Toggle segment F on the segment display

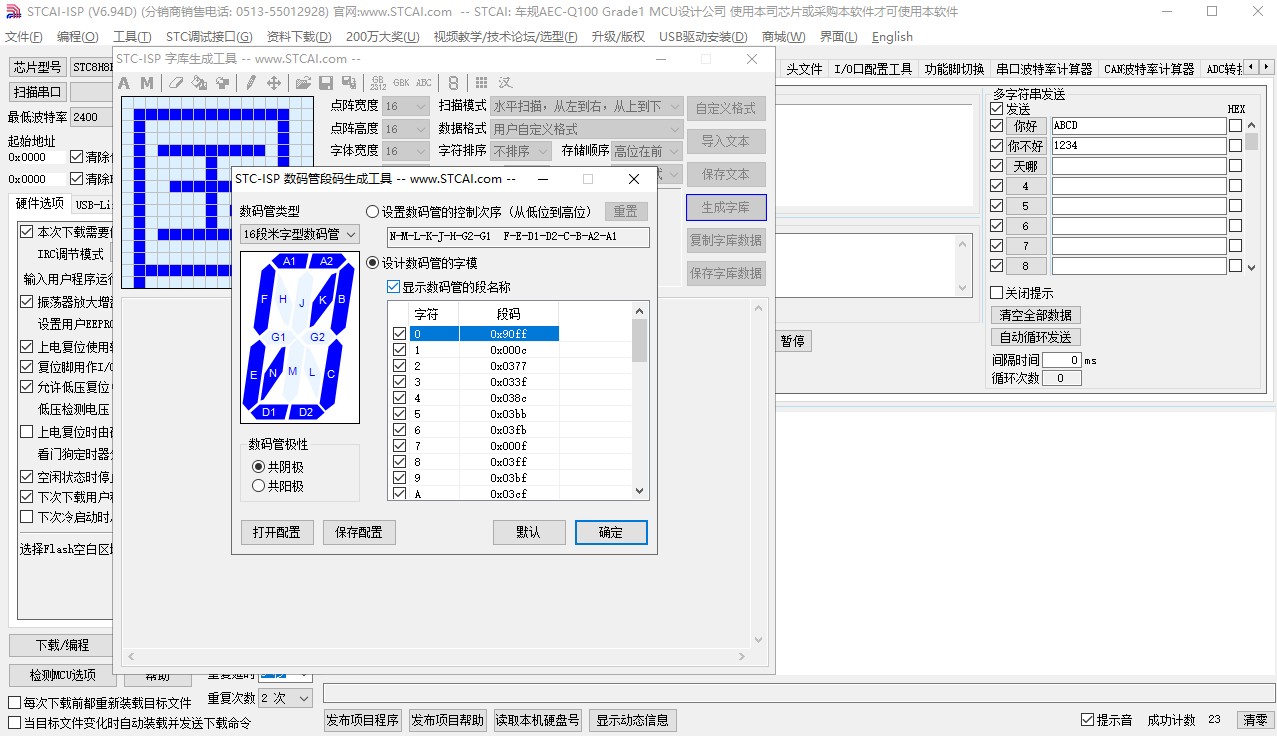point(264,299)
